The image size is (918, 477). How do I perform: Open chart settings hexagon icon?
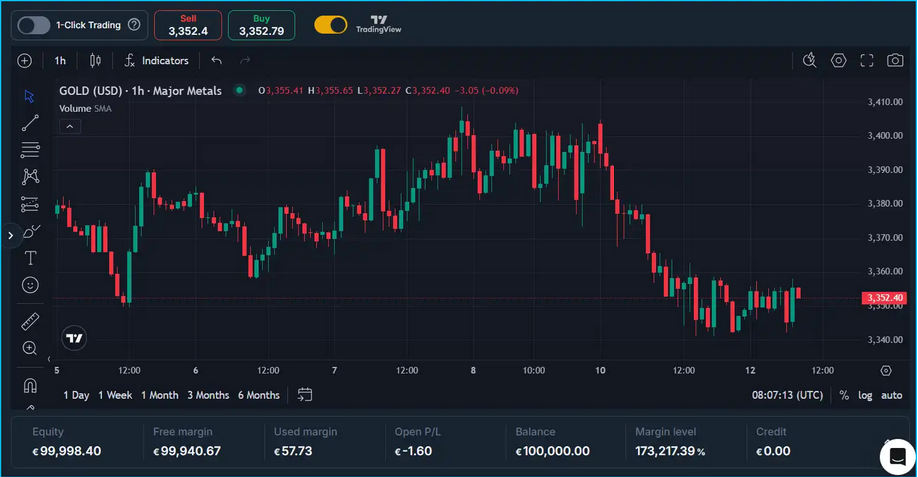(839, 61)
